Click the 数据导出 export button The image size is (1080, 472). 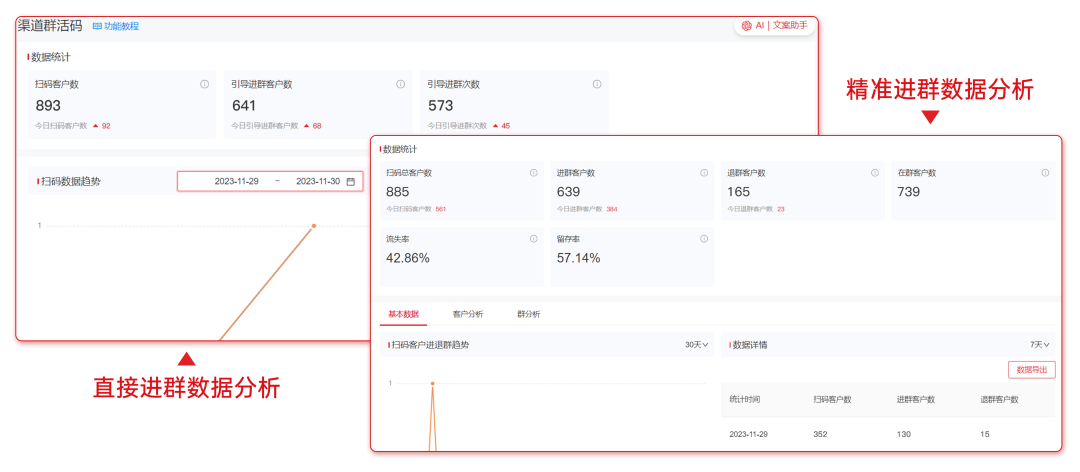point(1031,370)
